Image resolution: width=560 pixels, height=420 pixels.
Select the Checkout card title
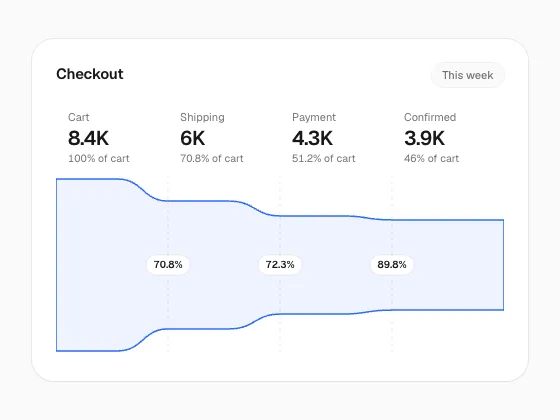coord(90,74)
